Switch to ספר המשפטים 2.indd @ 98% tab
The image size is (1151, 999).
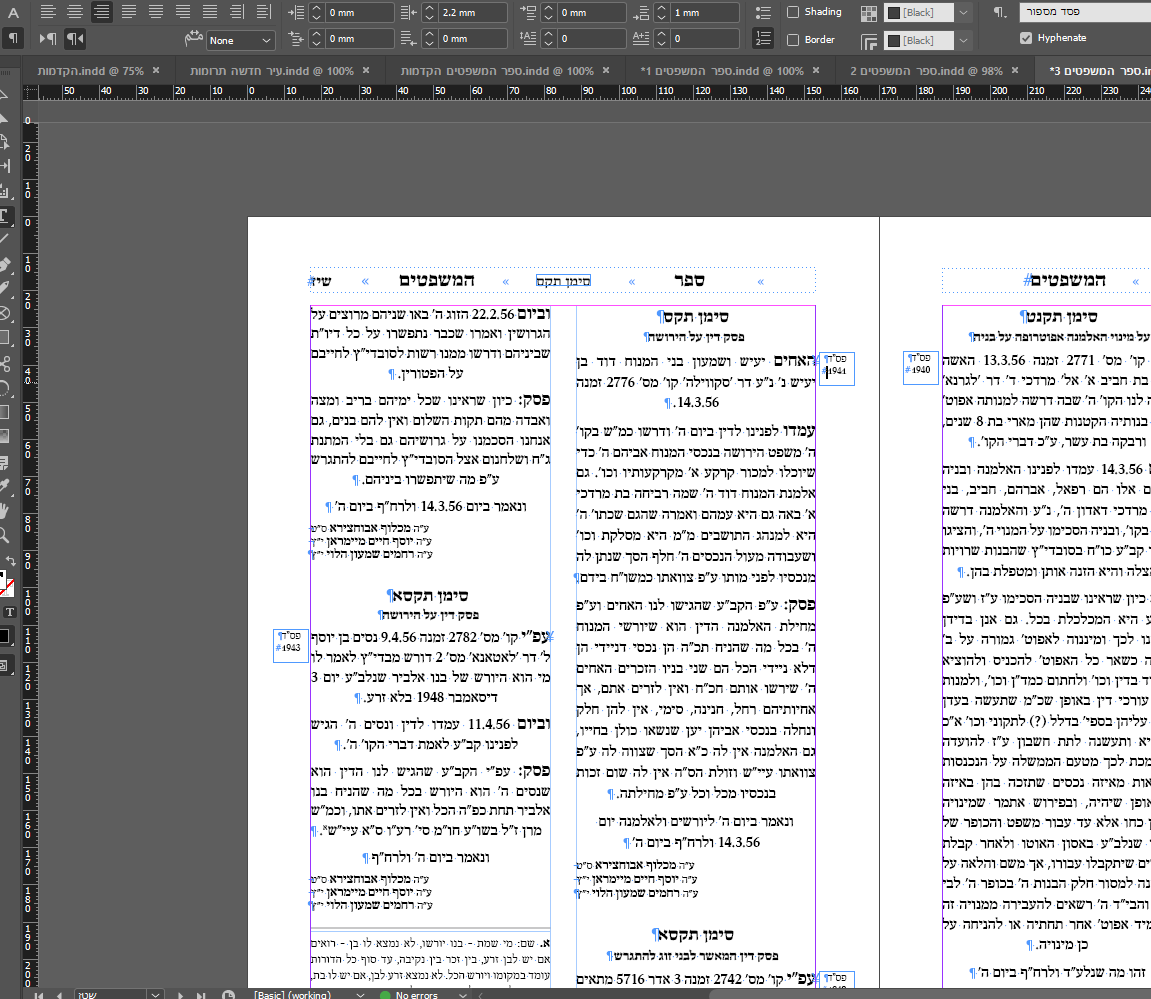[926, 71]
